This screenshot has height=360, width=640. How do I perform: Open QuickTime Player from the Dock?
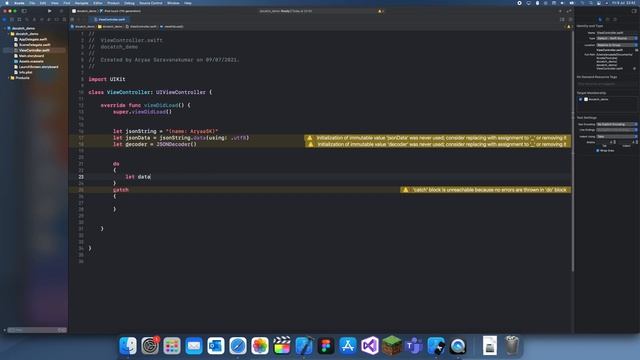pos(458,346)
